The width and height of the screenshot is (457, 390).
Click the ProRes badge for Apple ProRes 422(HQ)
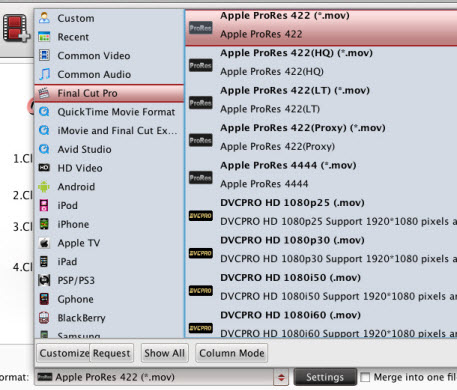(201, 65)
